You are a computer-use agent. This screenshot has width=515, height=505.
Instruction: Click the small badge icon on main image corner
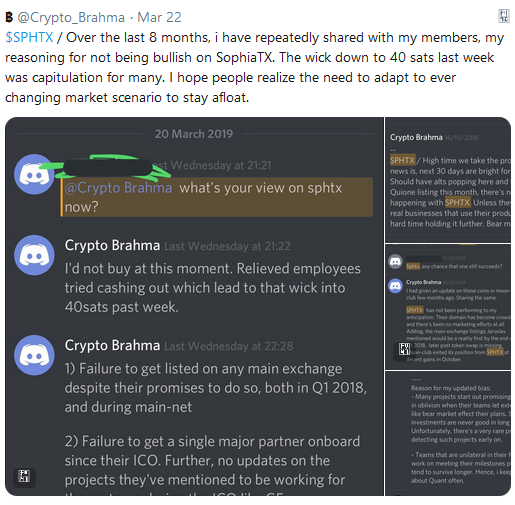tap(24, 476)
